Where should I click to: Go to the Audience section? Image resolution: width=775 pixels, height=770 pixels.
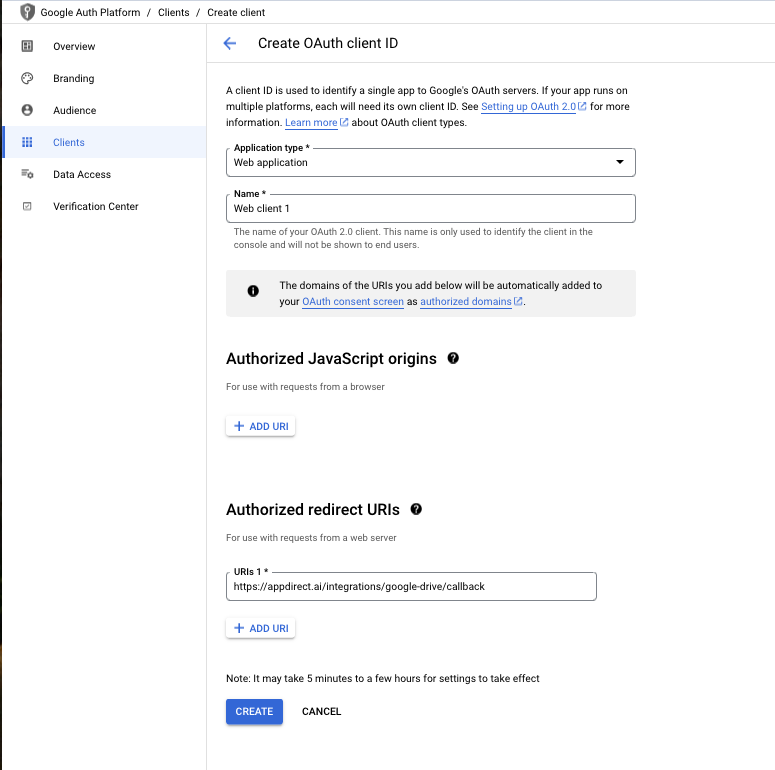tap(104, 110)
